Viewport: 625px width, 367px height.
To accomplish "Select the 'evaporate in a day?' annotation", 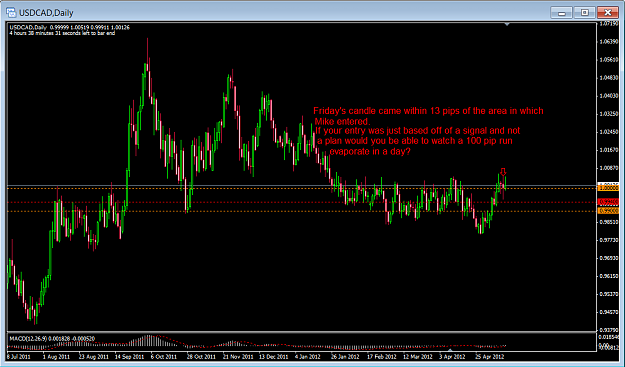I will [x=370, y=151].
